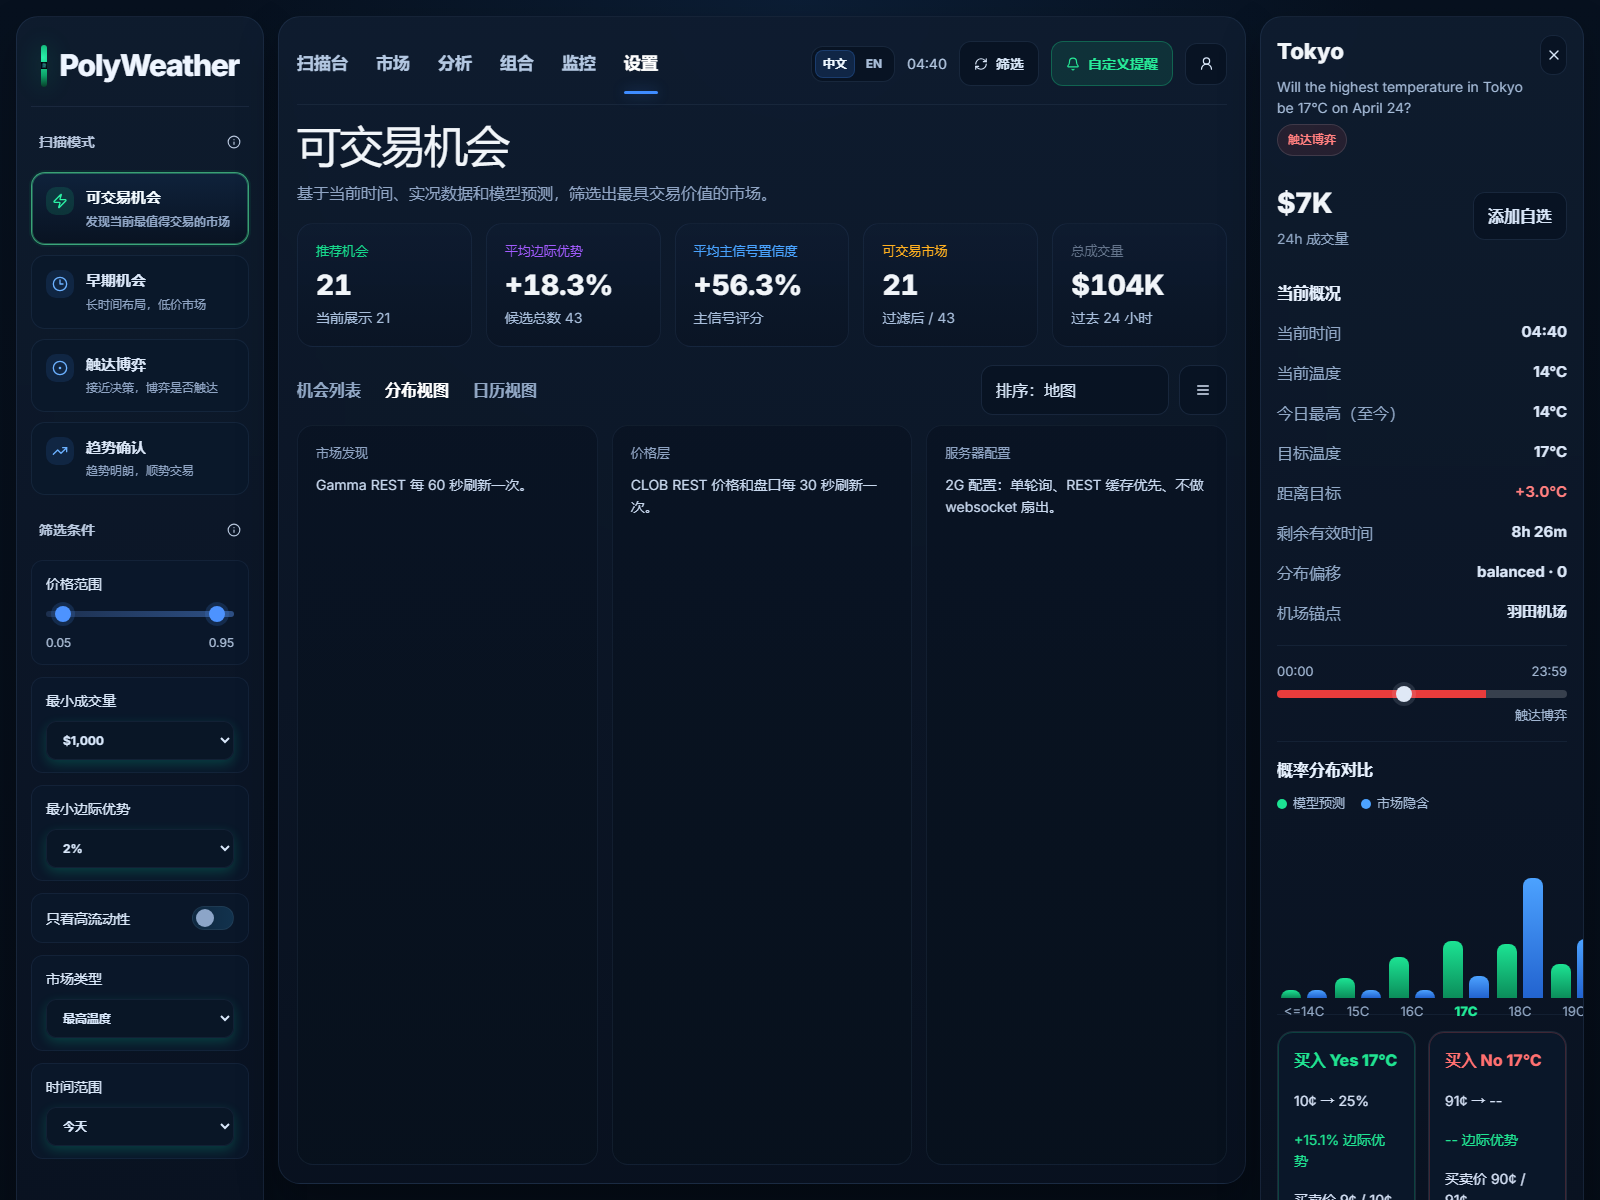Open 市场类型 最高温度 dropdown

coord(140,1019)
